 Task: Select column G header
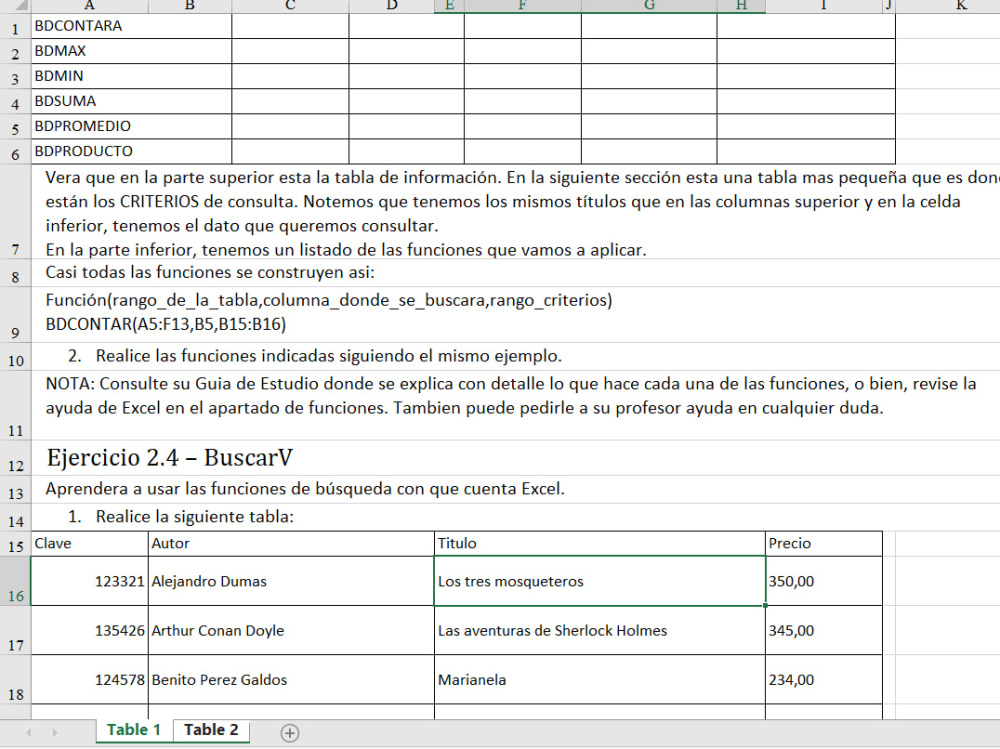tap(649, 6)
